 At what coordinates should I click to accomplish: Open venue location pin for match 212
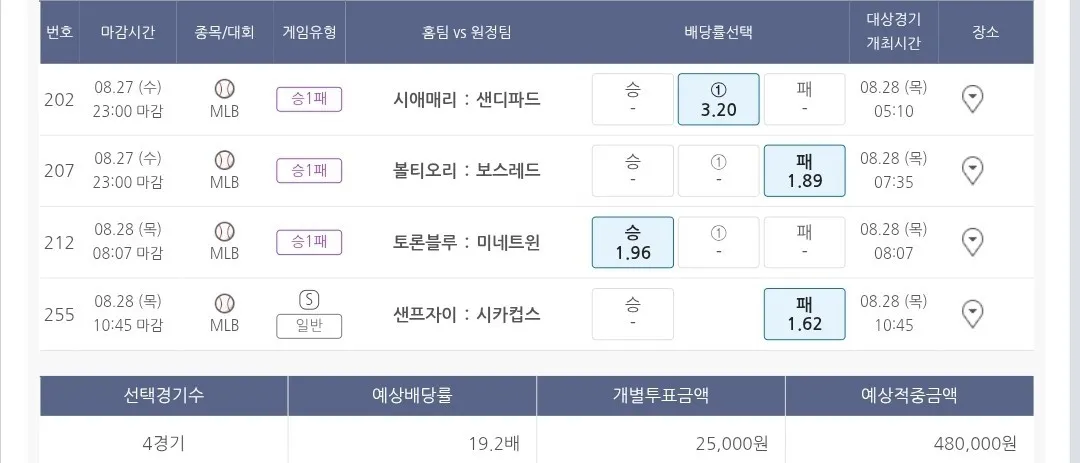pos(972,242)
